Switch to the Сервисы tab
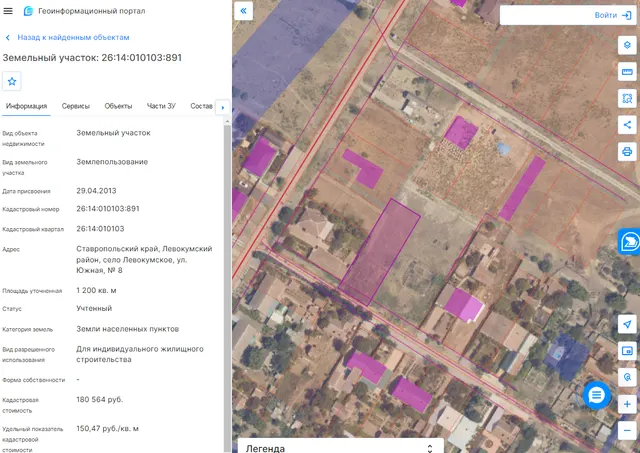Image resolution: width=640 pixels, height=453 pixels. (x=76, y=106)
